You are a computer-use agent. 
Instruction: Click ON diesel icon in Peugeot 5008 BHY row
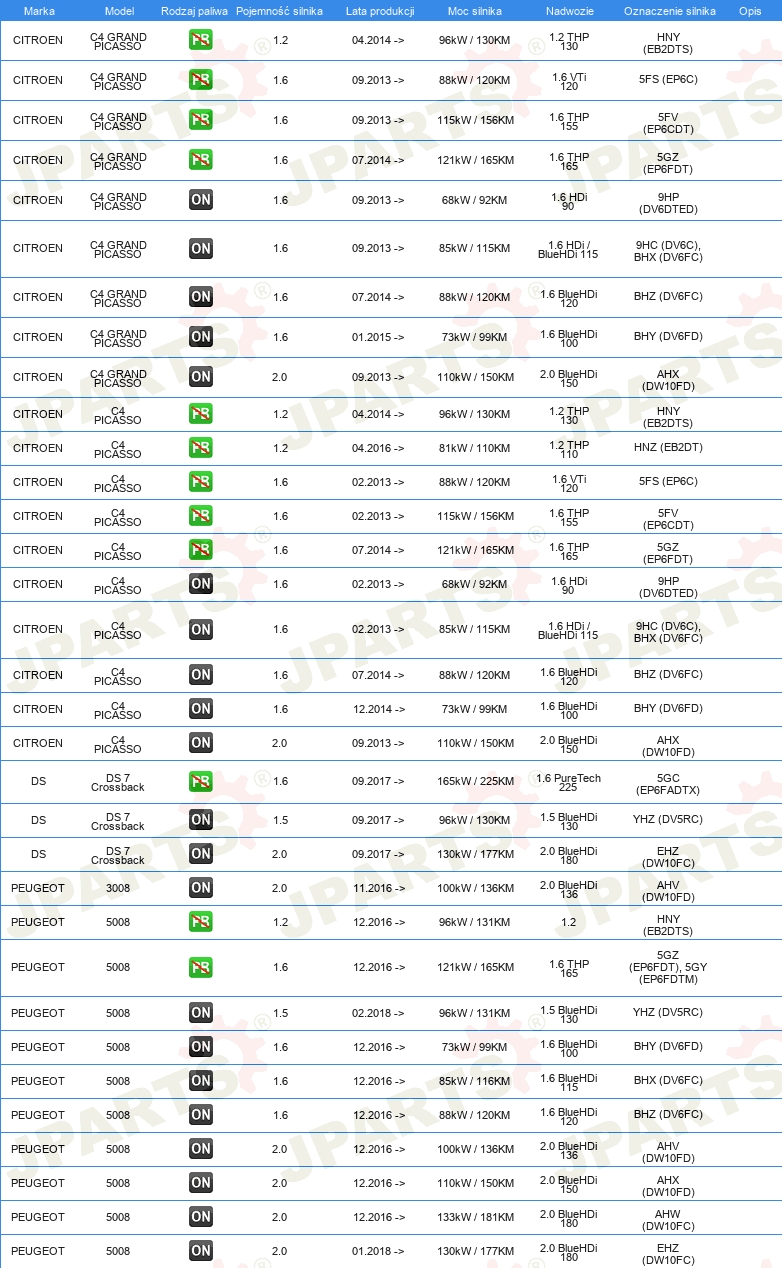click(x=201, y=1047)
